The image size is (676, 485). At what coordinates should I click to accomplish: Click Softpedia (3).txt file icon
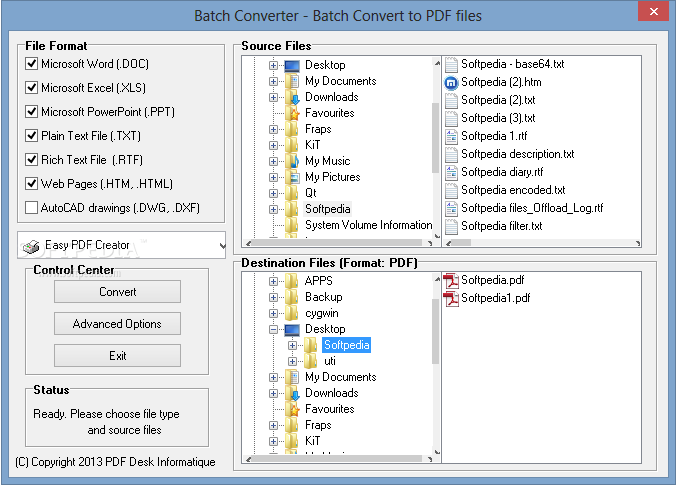click(x=451, y=119)
